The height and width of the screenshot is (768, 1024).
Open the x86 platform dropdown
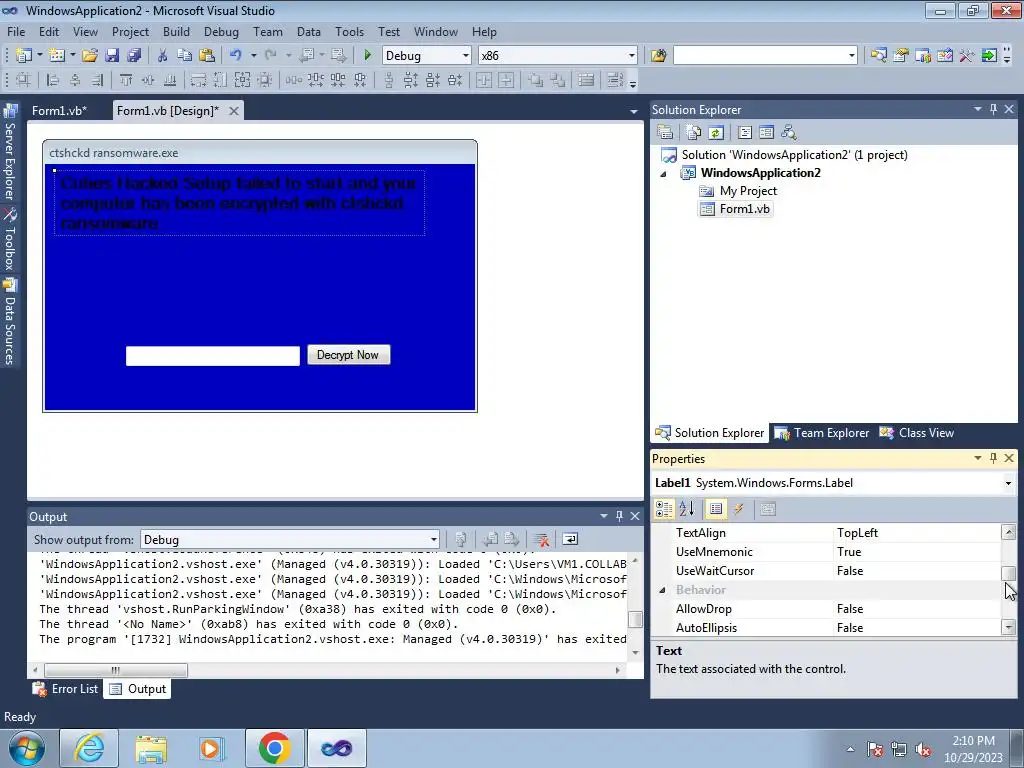pyautogui.click(x=632, y=56)
